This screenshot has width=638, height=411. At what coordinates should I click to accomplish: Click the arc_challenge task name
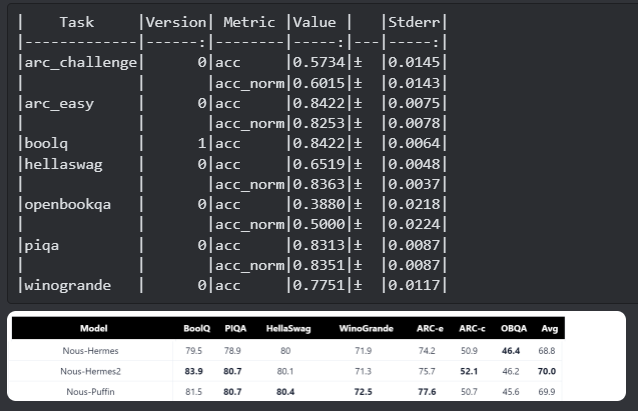click(x=81, y=62)
